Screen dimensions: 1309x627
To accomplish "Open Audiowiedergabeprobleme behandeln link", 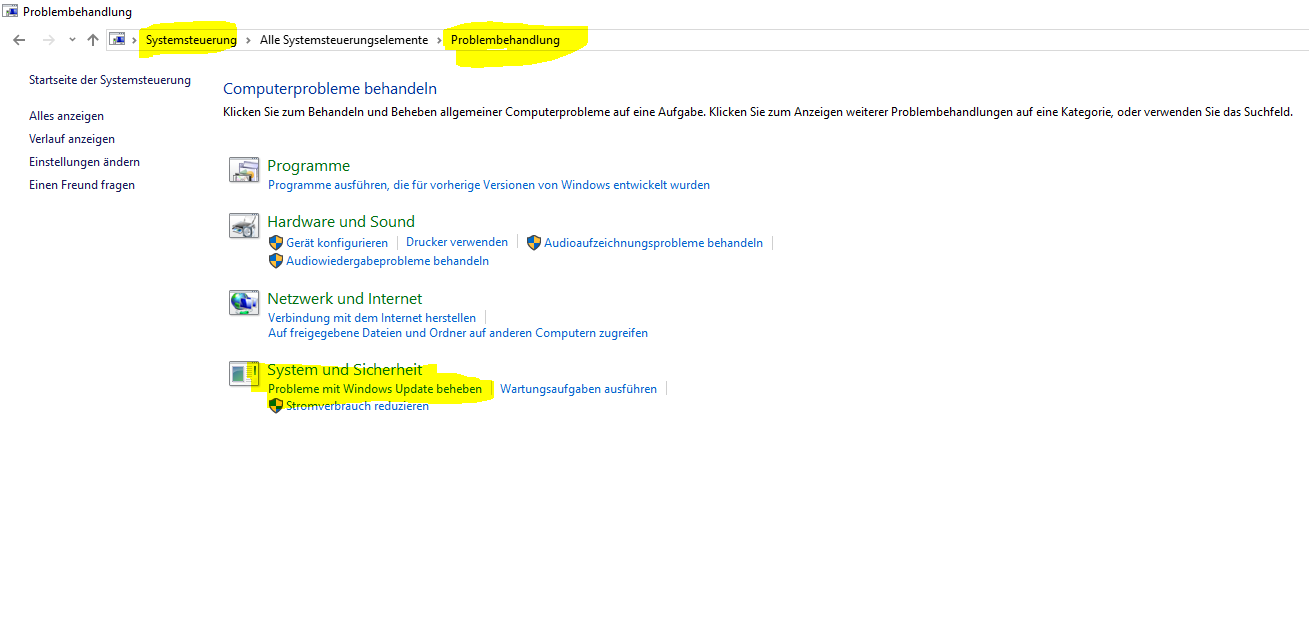I will point(387,261).
